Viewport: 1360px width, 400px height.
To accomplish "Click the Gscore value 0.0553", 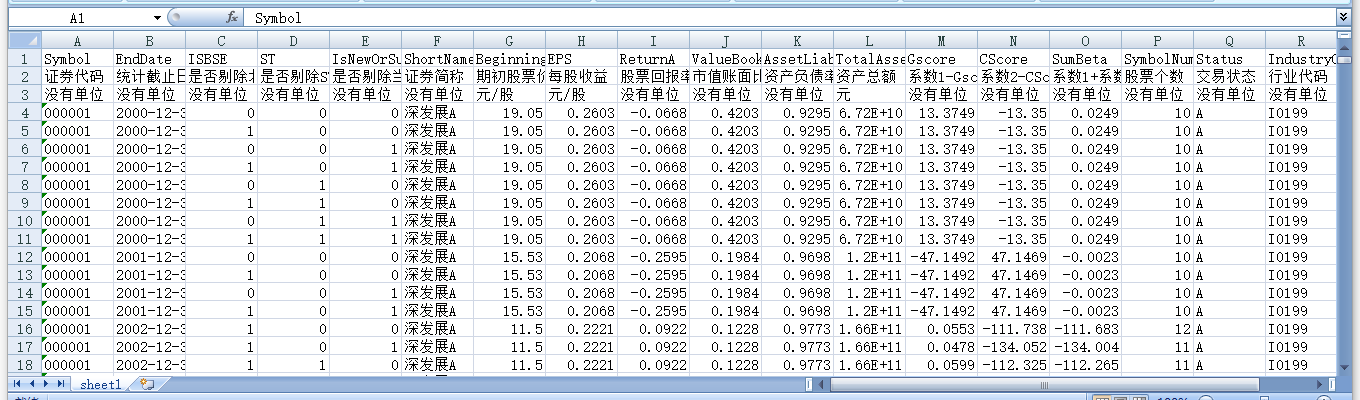I will tap(941, 329).
